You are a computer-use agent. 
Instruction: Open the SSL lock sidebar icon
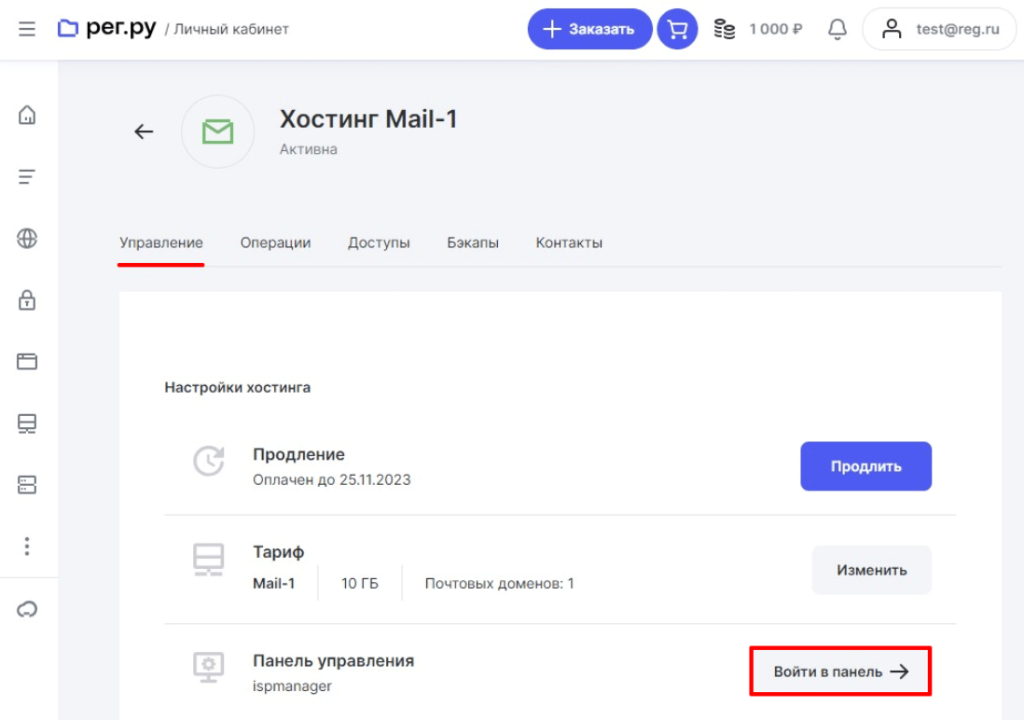click(27, 300)
